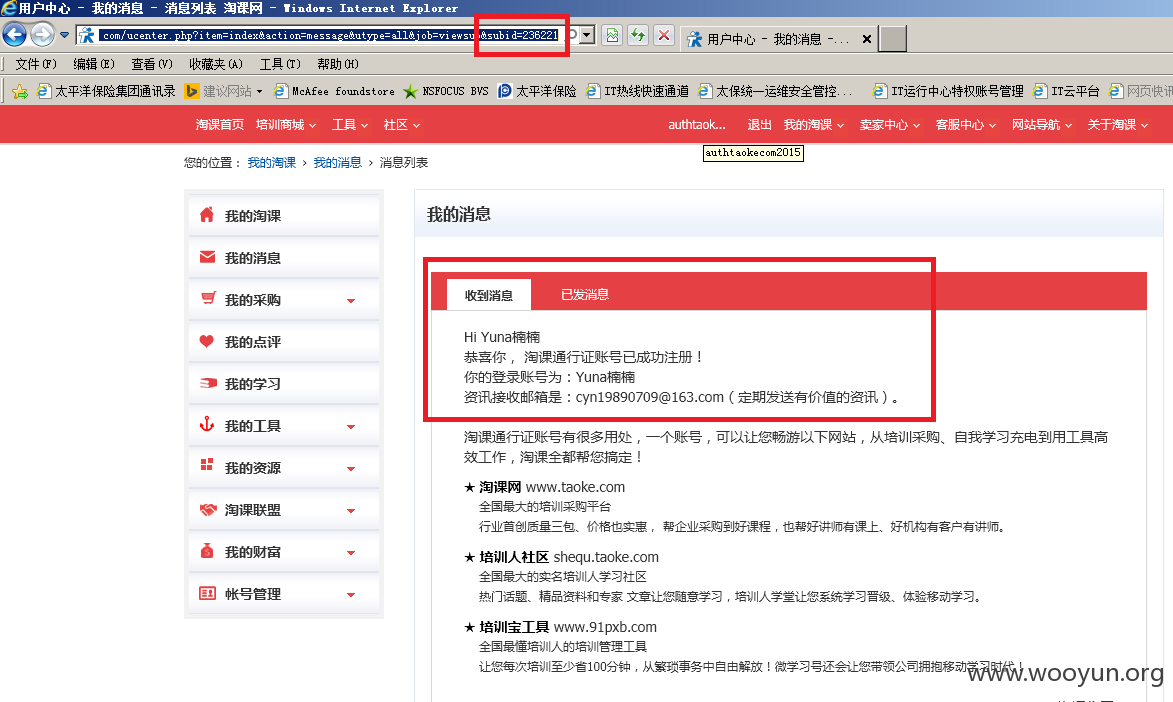Expand the 帐号管理 sidebar arrow
This screenshot has width=1173, height=702.
tap(351, 595)
